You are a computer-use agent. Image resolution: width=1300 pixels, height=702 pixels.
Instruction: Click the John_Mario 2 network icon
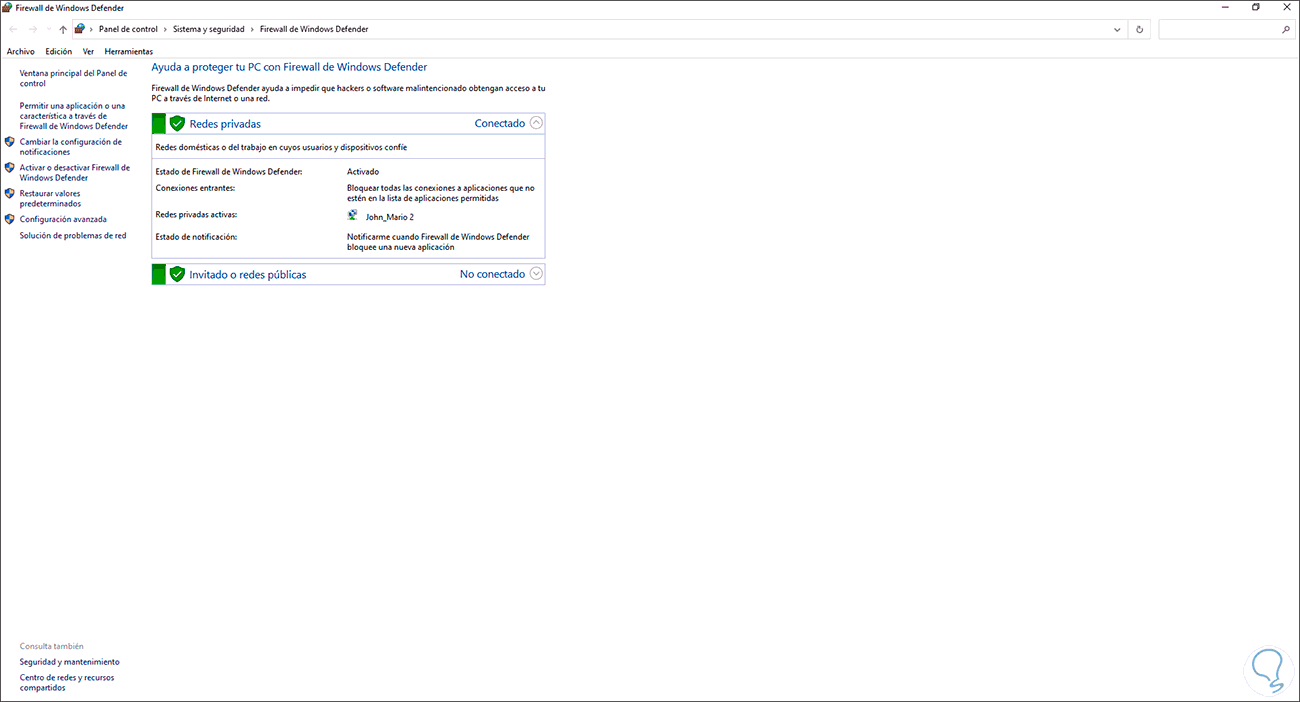(352, 215)
